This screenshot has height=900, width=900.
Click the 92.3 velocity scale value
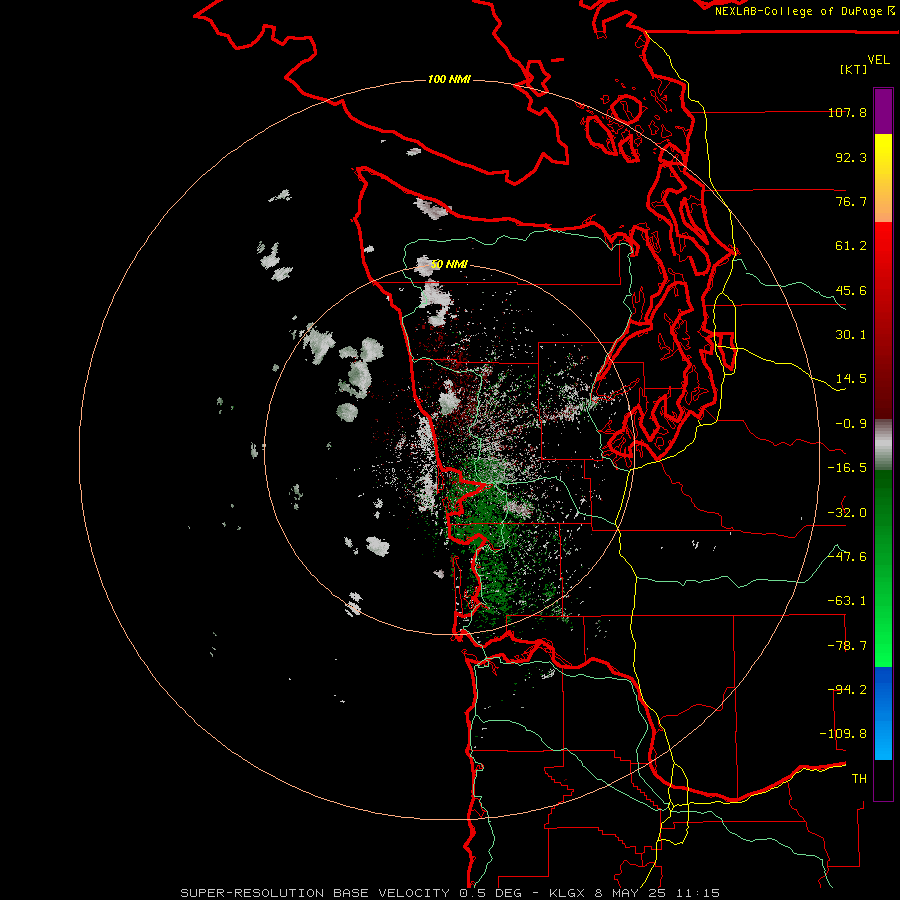point(851,157)
